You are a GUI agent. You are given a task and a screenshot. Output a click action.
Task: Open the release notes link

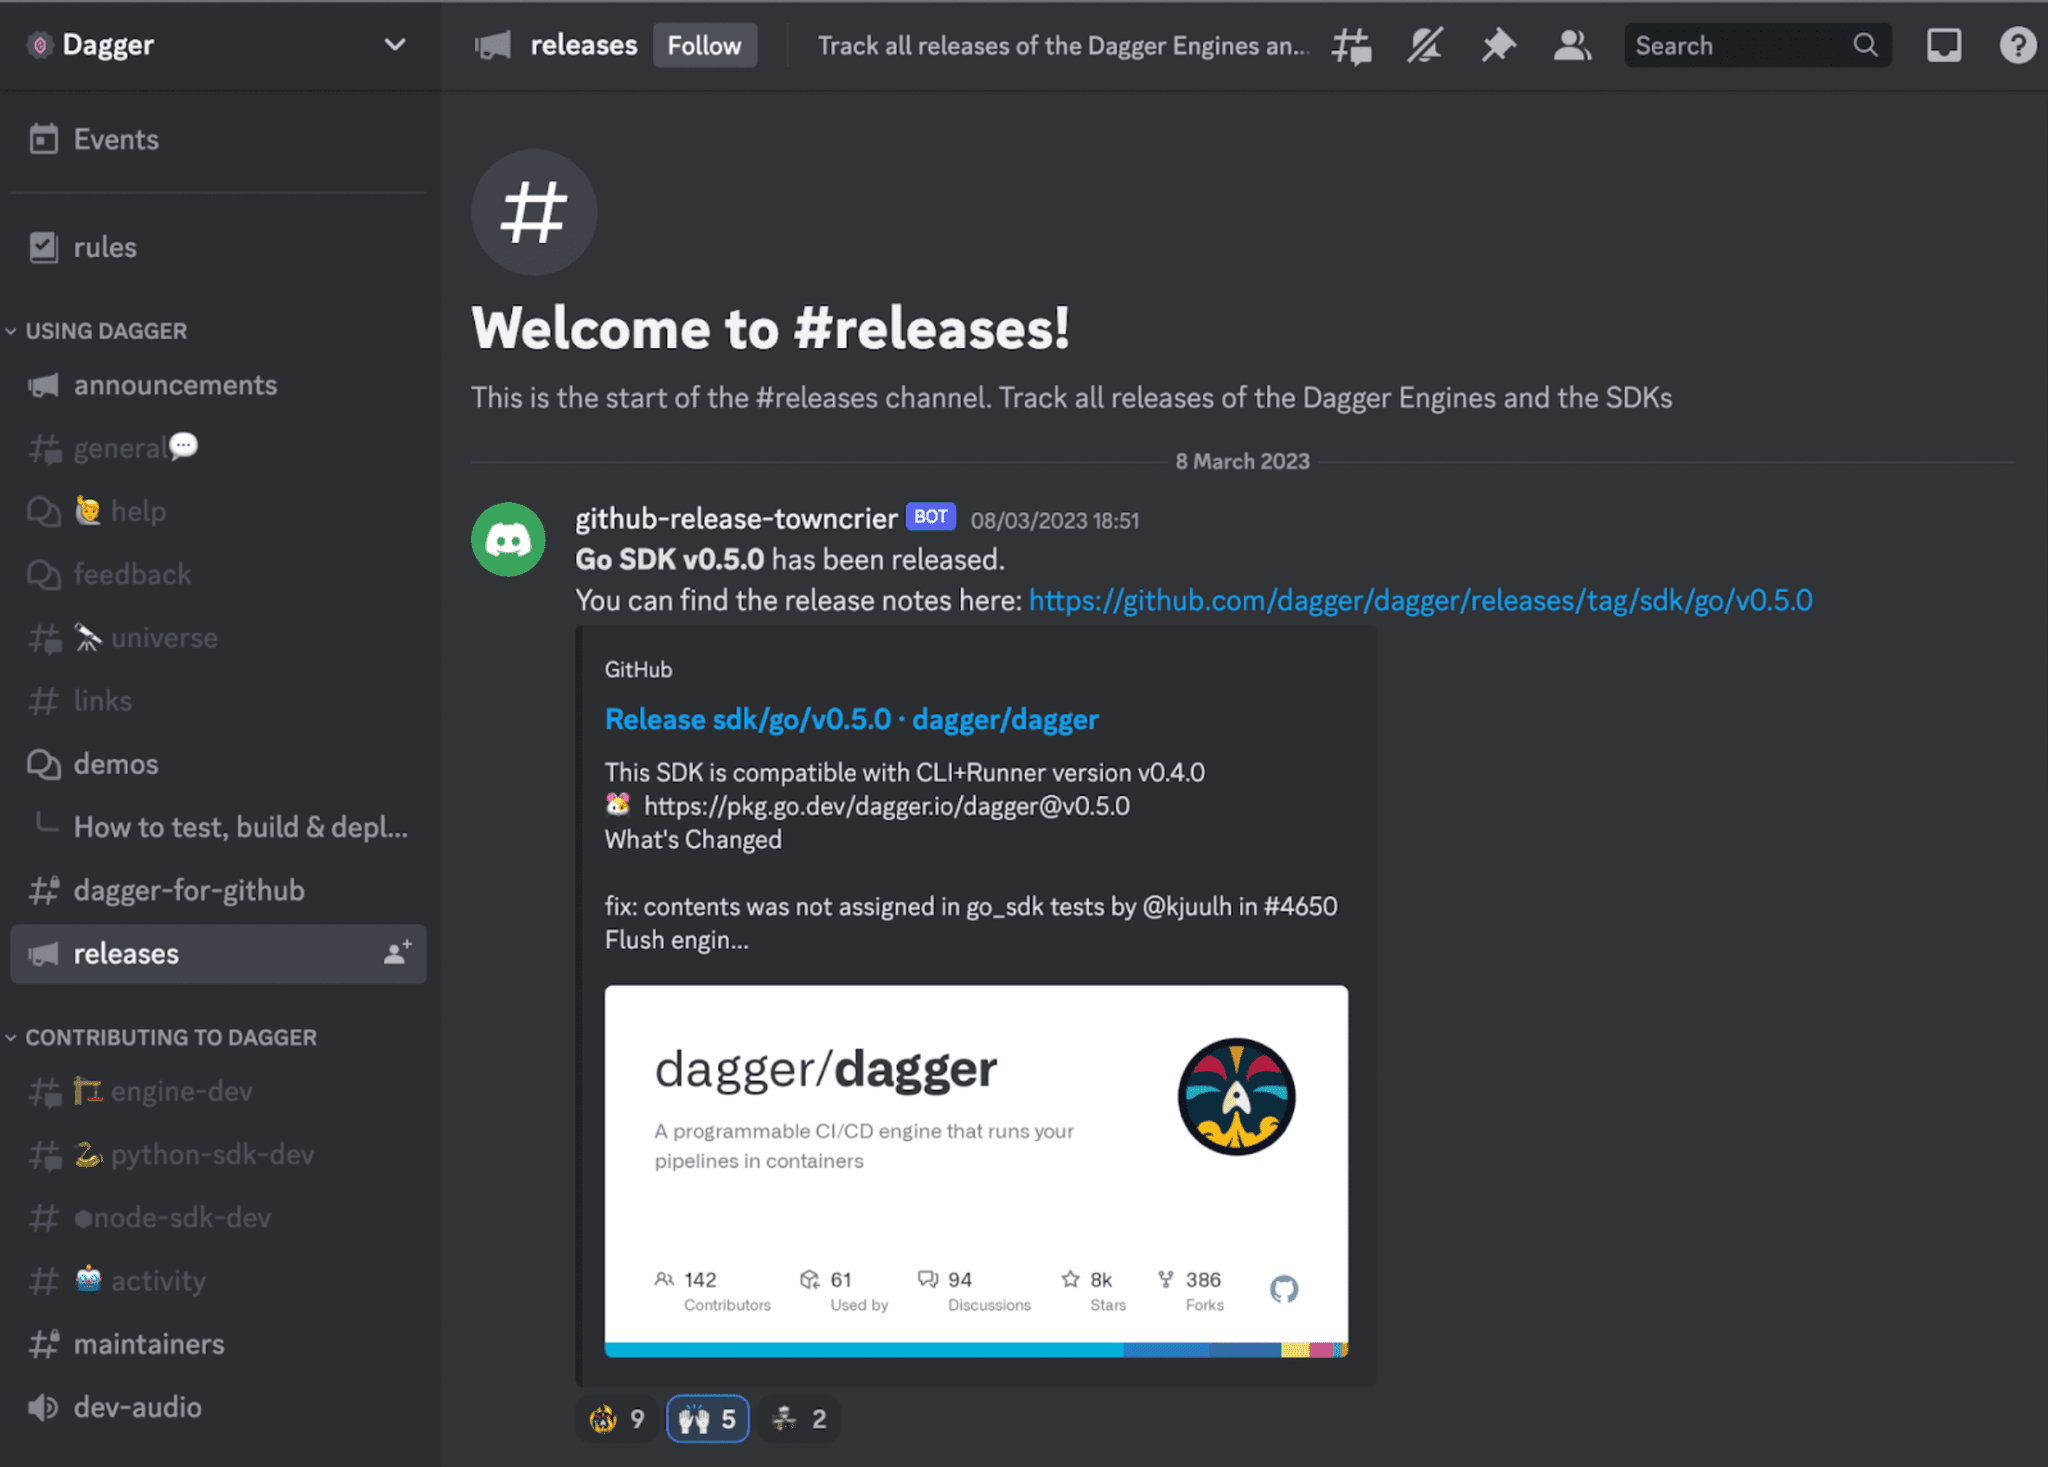(1419, 600)
